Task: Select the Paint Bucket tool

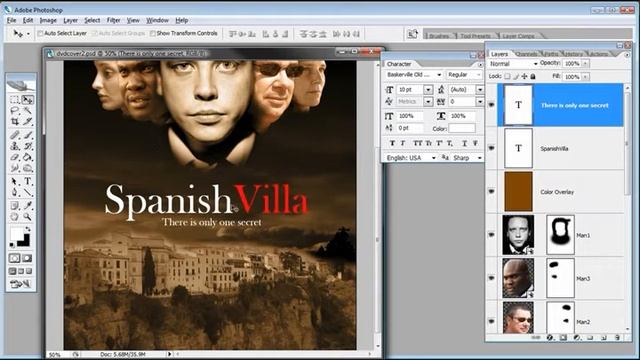Action: pos(27,157)
